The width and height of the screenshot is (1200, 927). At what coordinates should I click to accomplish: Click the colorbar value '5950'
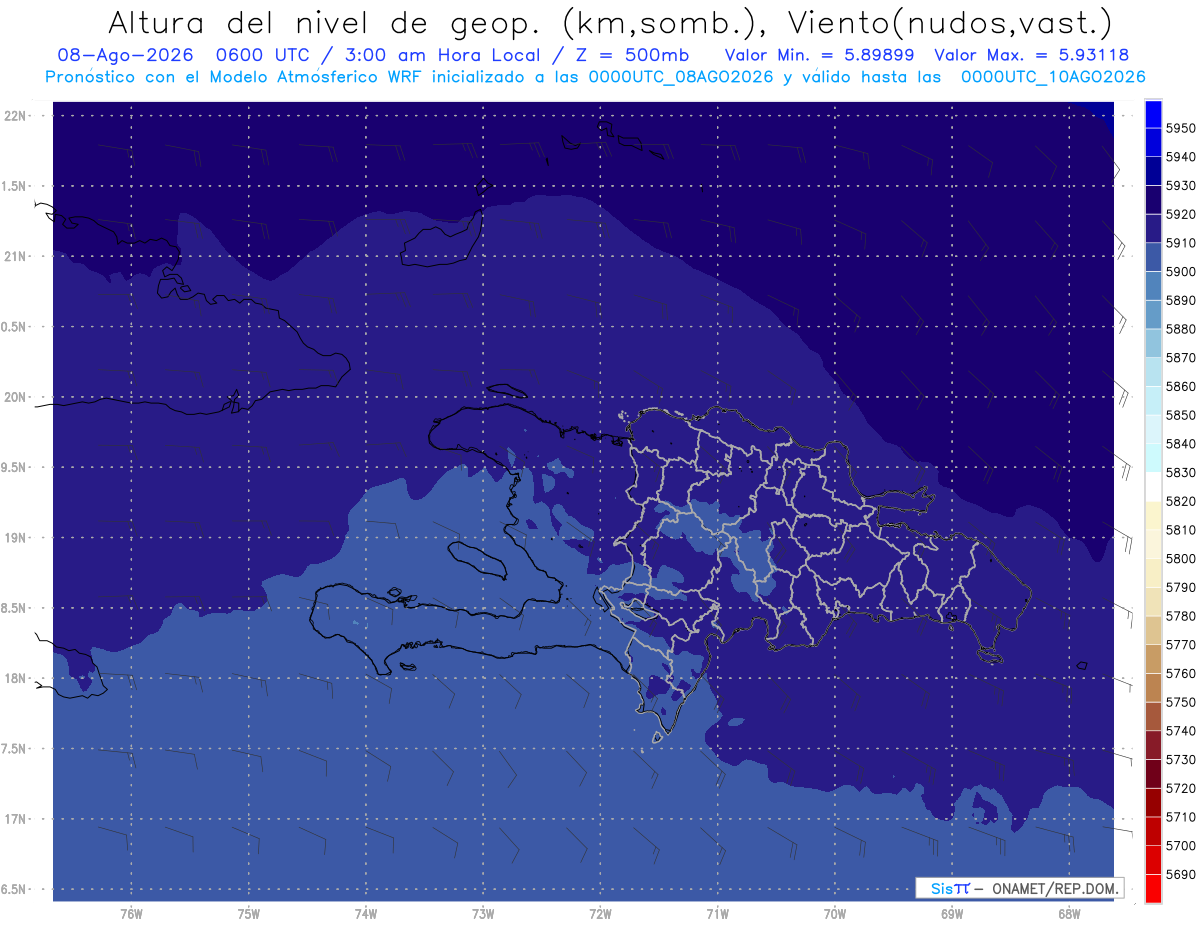pos(1181,128)
